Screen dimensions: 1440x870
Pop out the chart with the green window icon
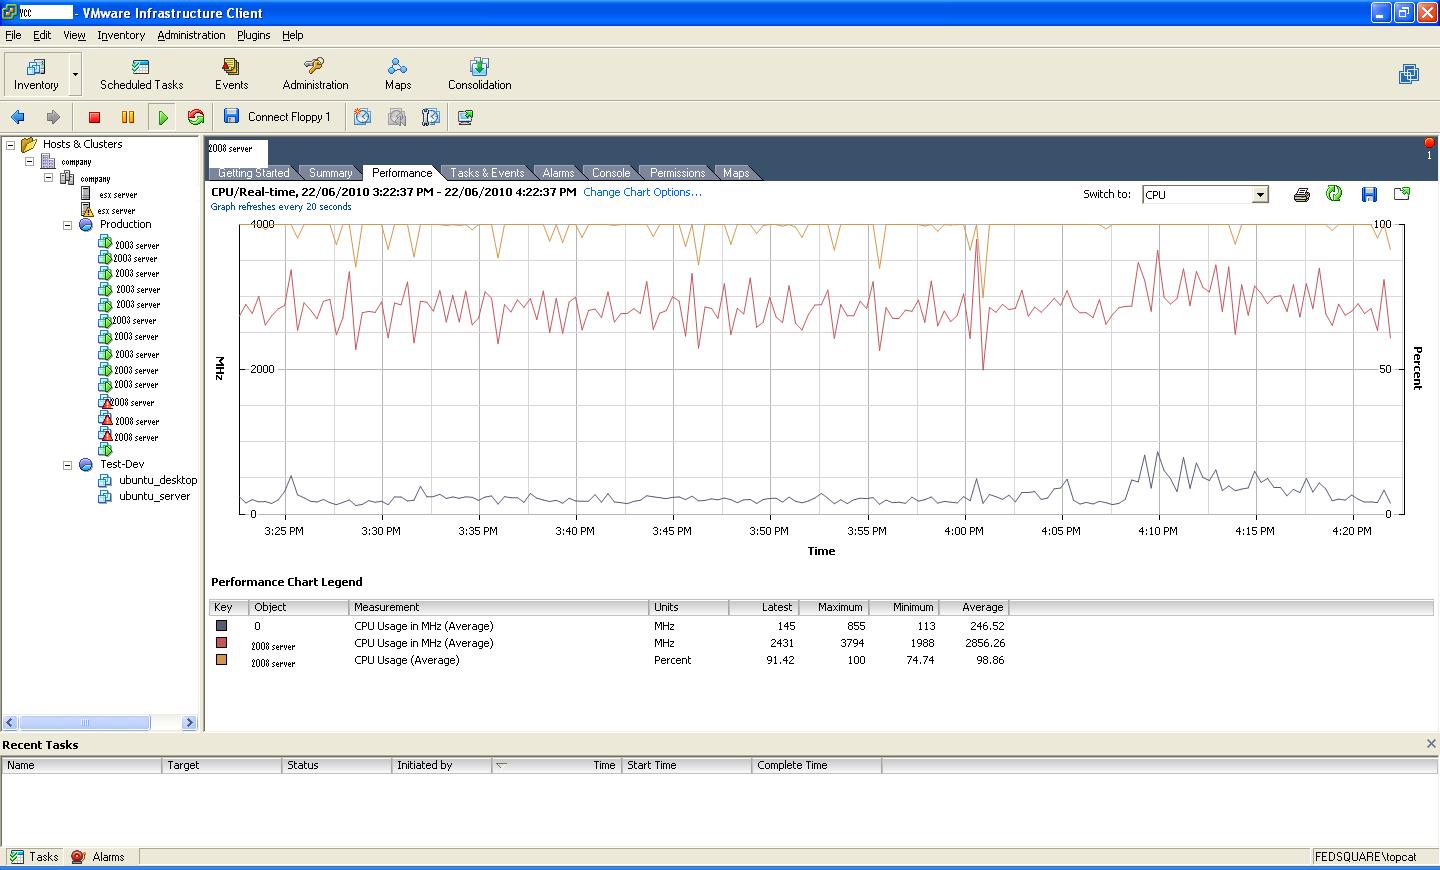[1402, 194]
